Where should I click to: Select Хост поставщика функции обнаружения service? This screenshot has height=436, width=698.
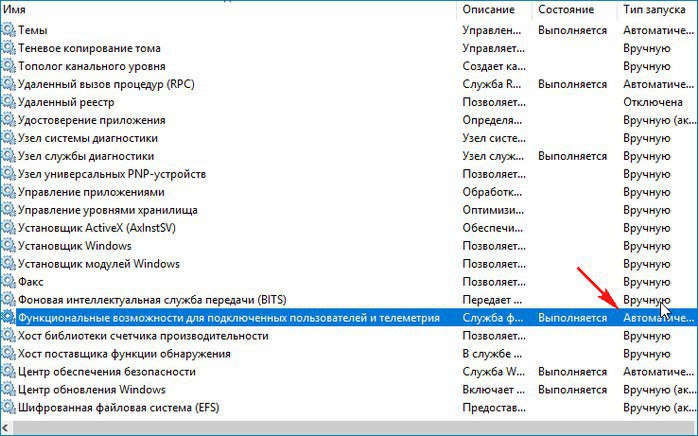pos(124,354)
